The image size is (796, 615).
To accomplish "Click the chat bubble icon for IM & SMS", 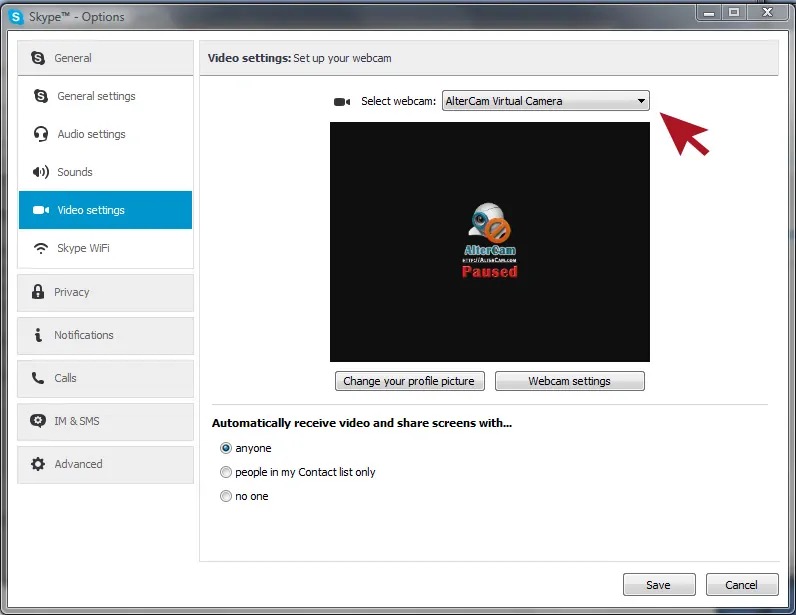I will point(38,421).
